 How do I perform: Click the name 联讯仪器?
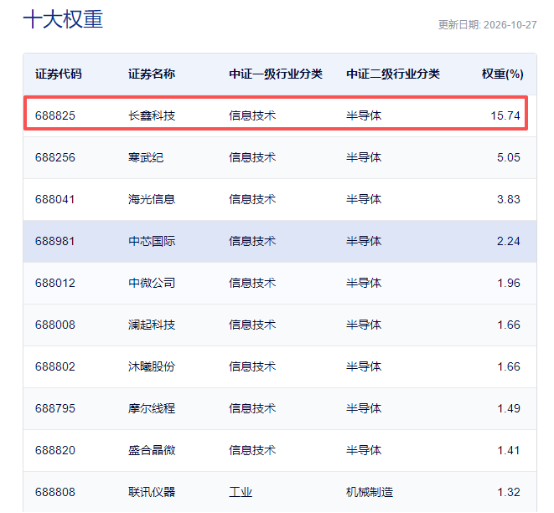[x=152, y=492]
